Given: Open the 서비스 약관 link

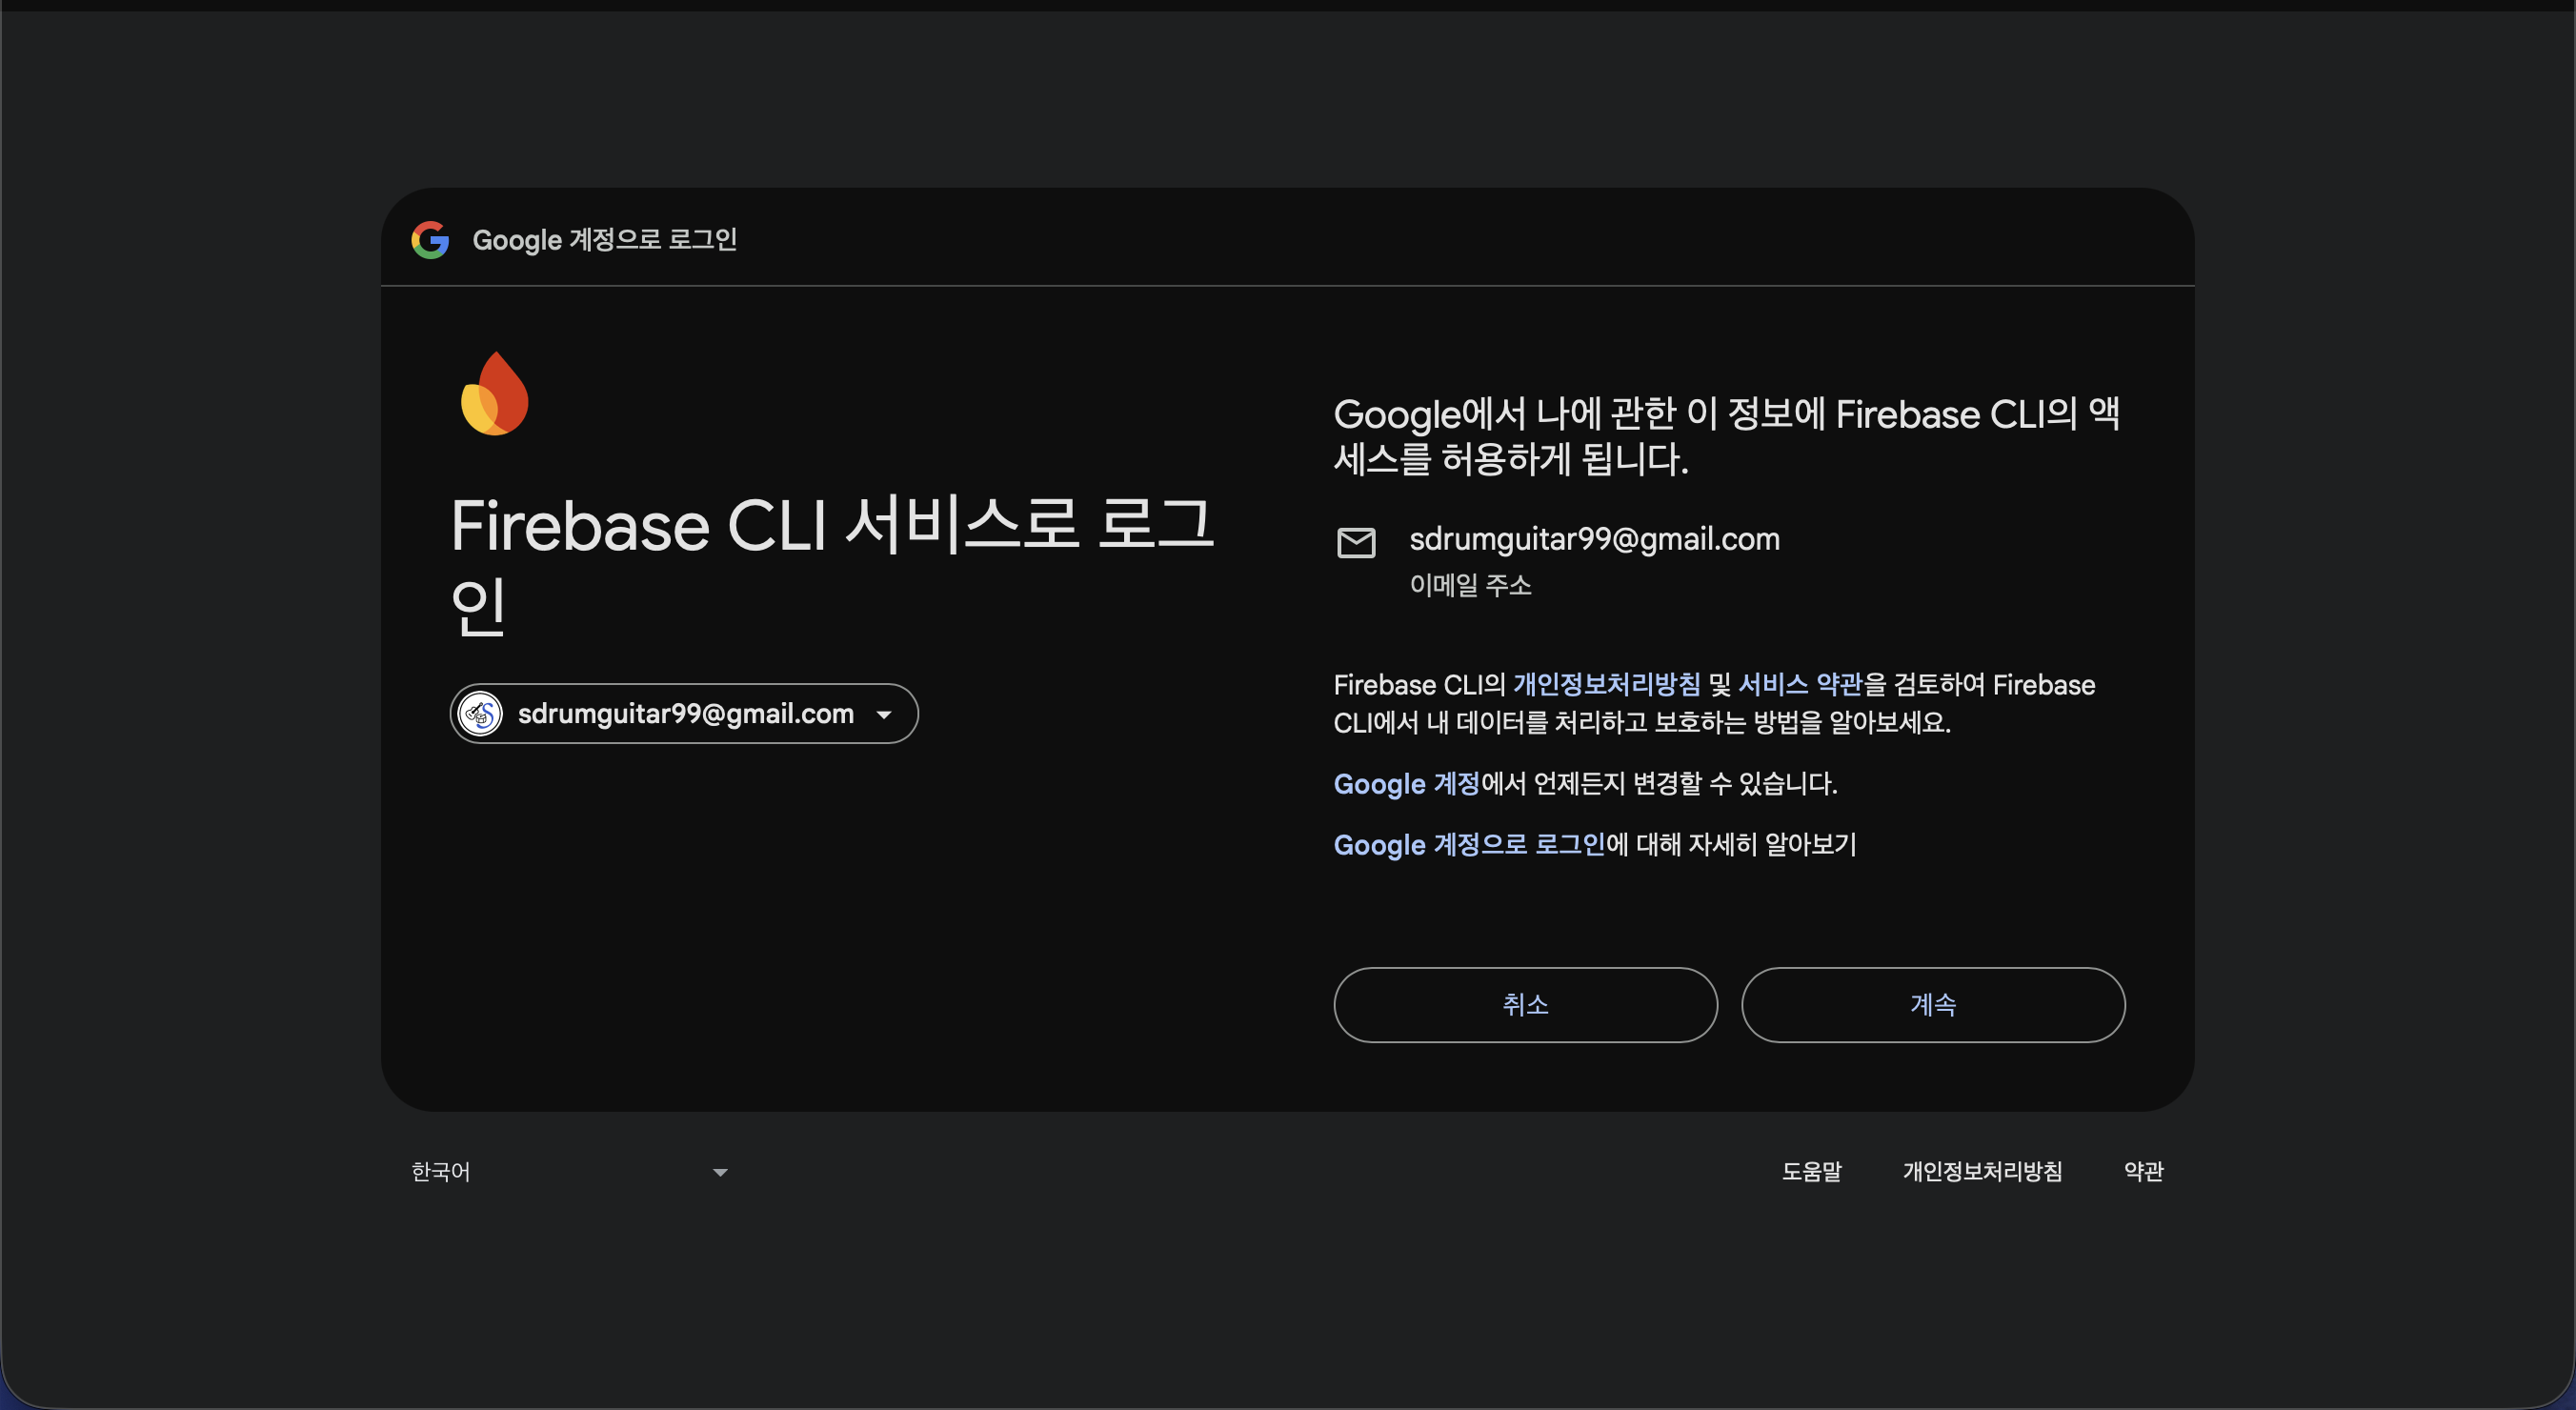Looking at the screenshot, I should click(x=1800, y=685).
